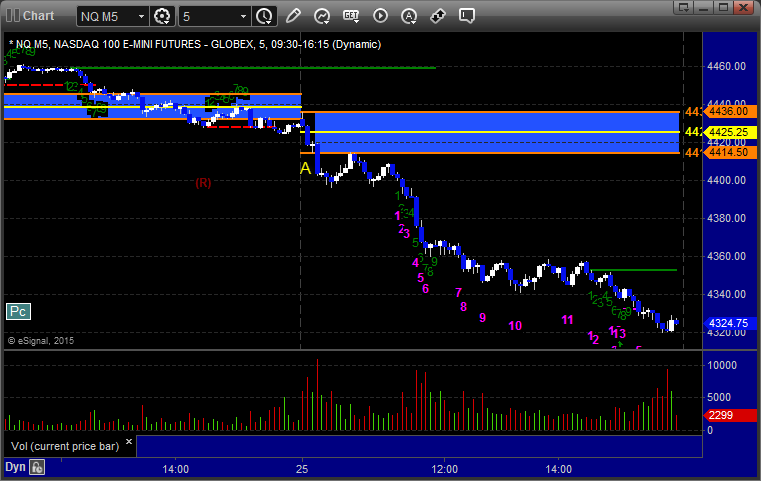The image size is (761, 481).
Task: Click the Pc button on the chart
Action: [x=18, y=312]
